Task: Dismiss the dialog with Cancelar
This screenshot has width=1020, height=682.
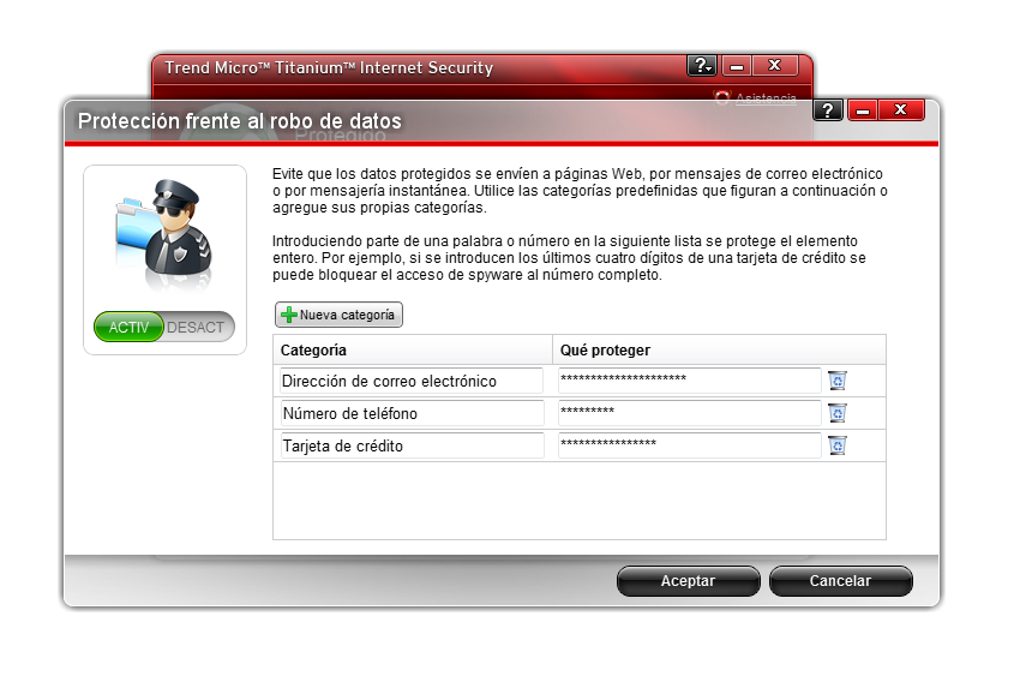Action: point(840,581)
